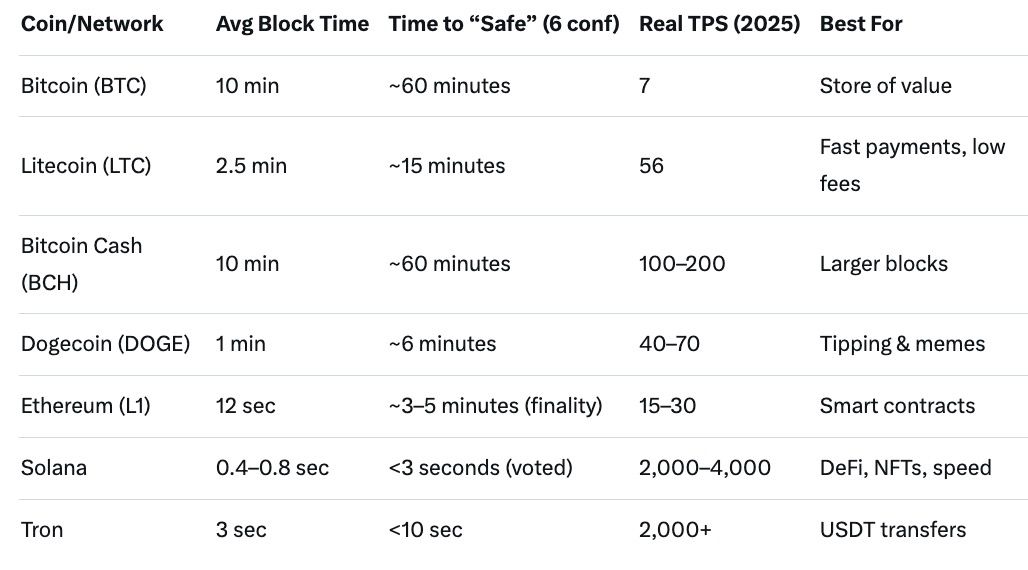
Task: Click the Avg Block Time header
Action: click(x=292, y=23)
